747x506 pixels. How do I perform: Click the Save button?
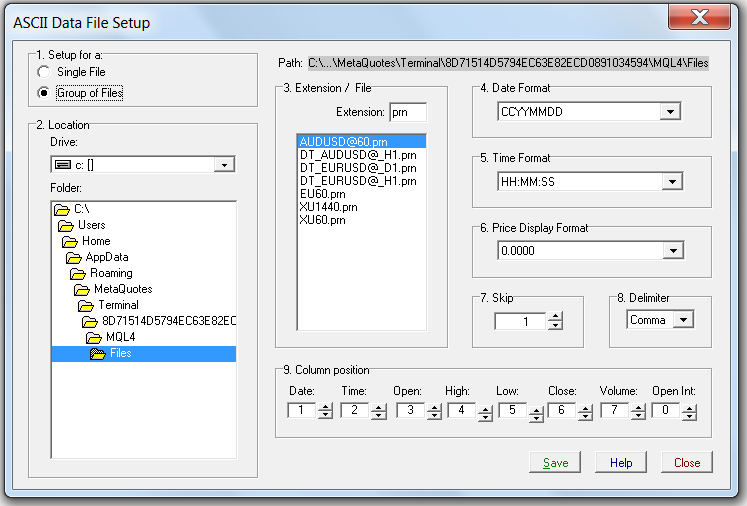pyautogui.click(x=555, y=463)
